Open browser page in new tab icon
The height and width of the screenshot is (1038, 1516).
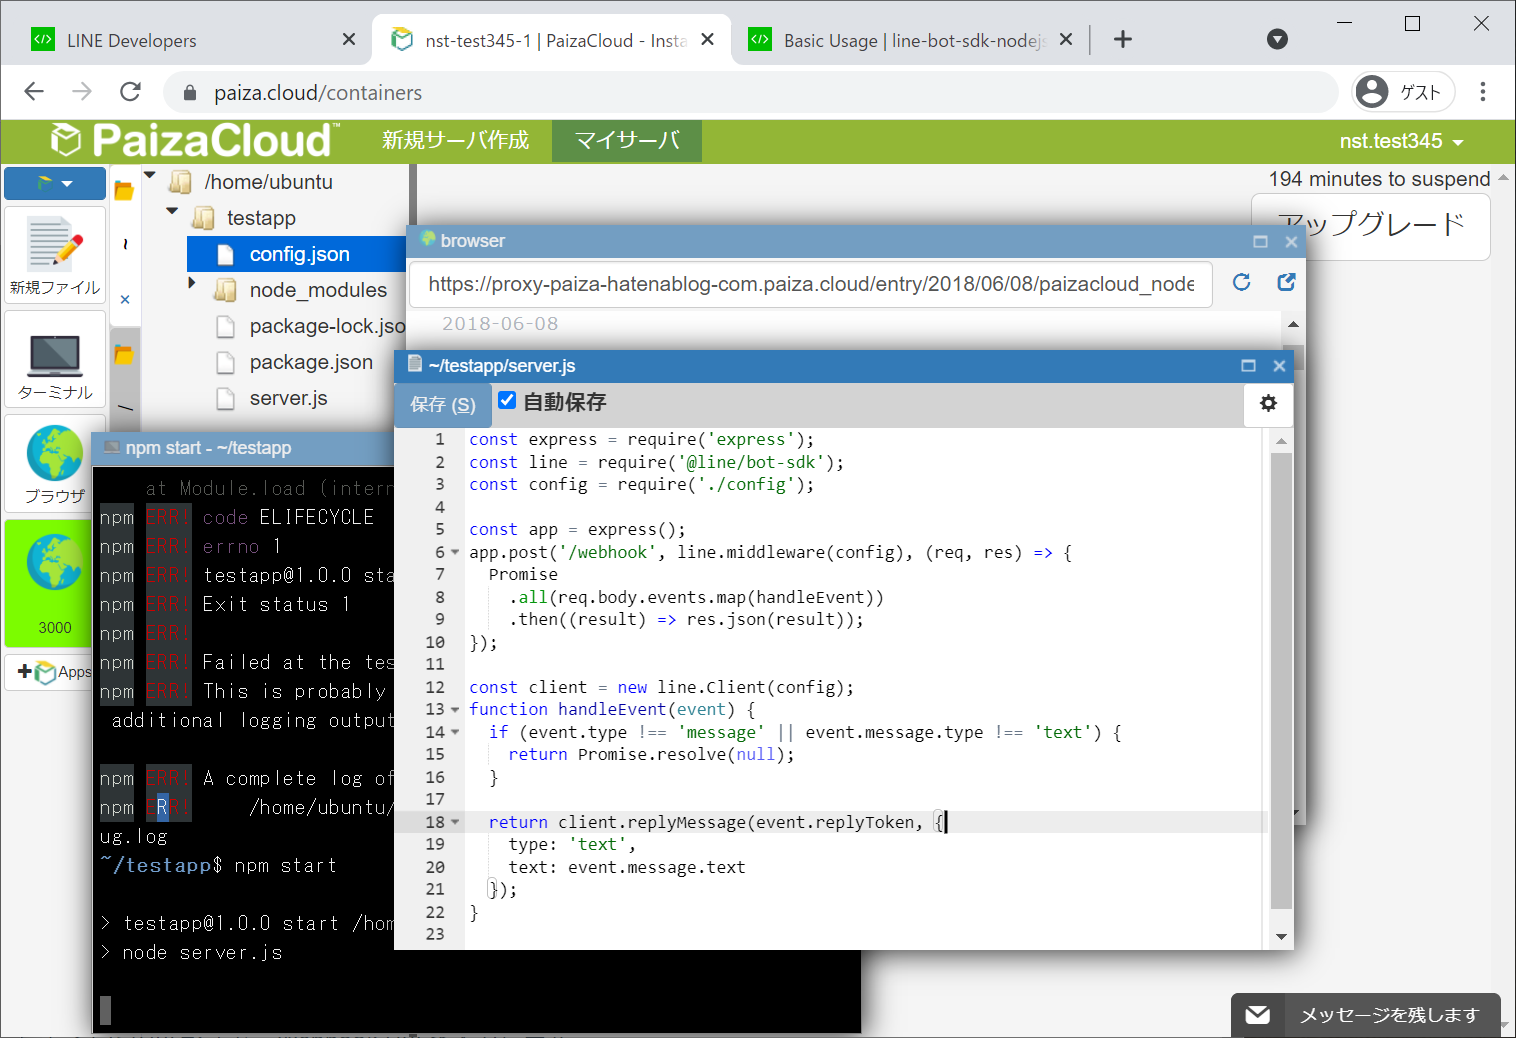pos(1286,282)
